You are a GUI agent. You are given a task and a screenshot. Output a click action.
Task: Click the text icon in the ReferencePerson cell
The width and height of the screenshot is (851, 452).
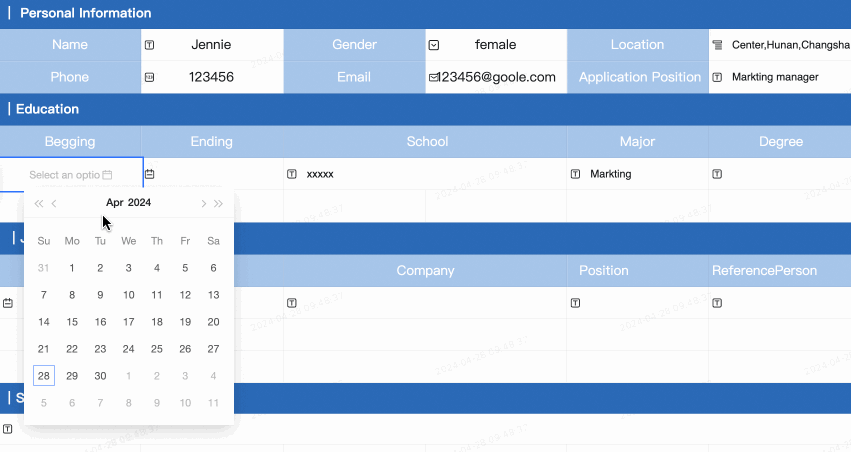(717, 303)
